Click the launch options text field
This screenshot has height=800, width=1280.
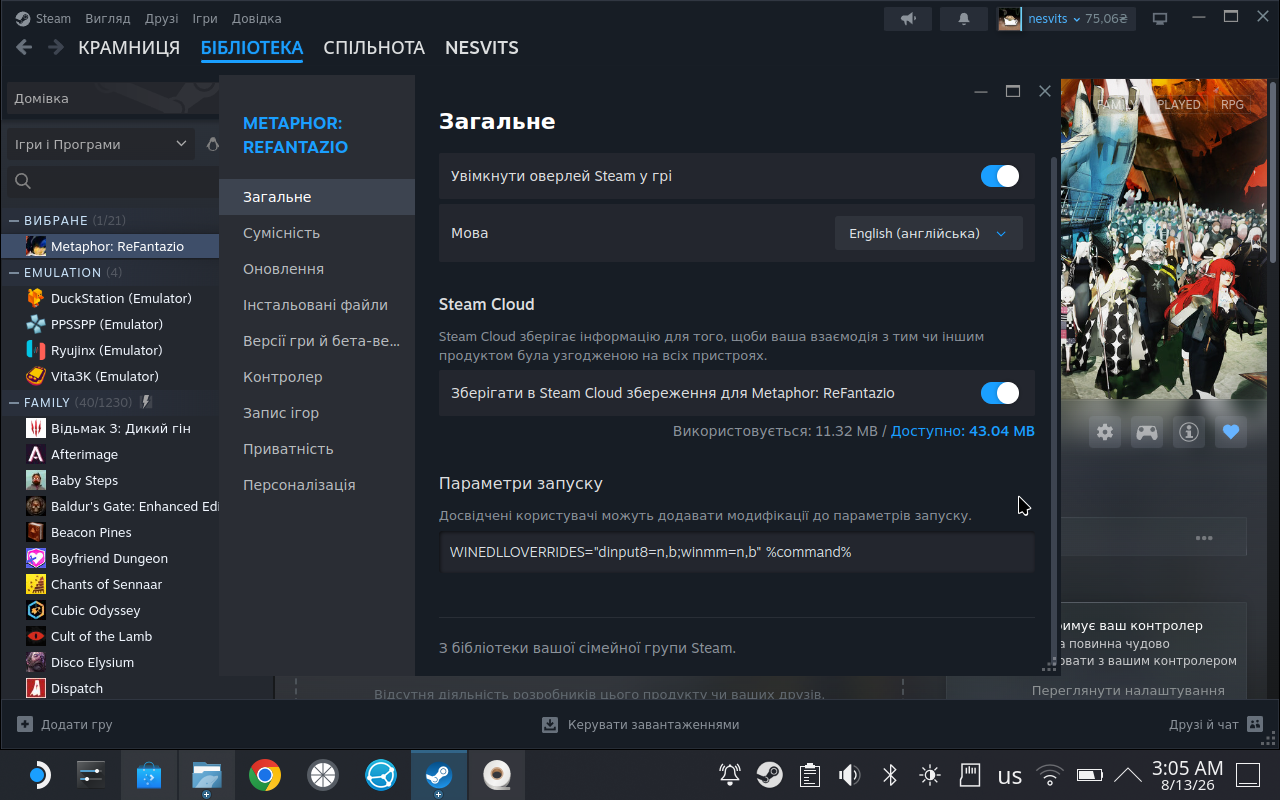737,552
